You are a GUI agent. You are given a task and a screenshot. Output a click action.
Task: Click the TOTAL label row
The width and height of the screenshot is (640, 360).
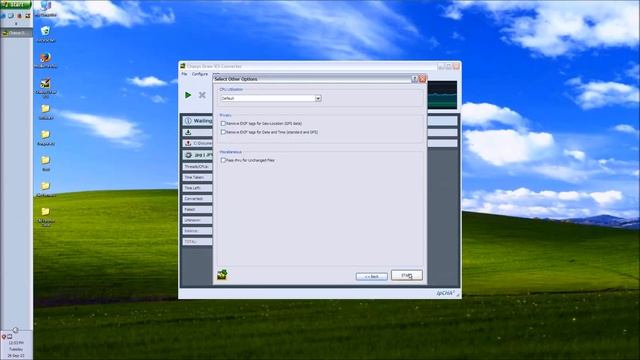198,242
